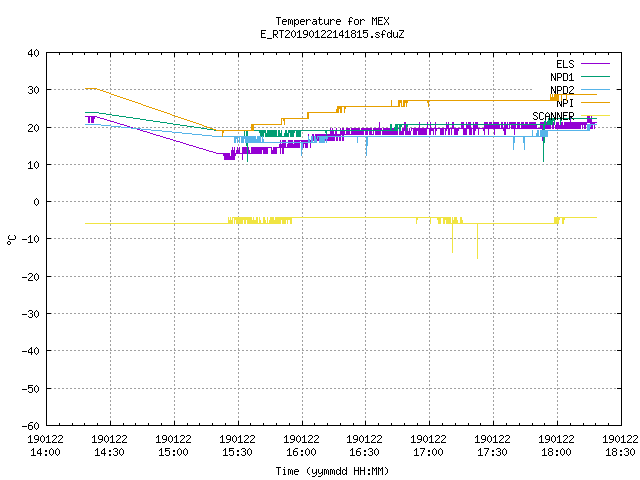Click the y-axis label 40
This screenshot has height=480, width=640.
pyautogui.click(x=33, y=53)
